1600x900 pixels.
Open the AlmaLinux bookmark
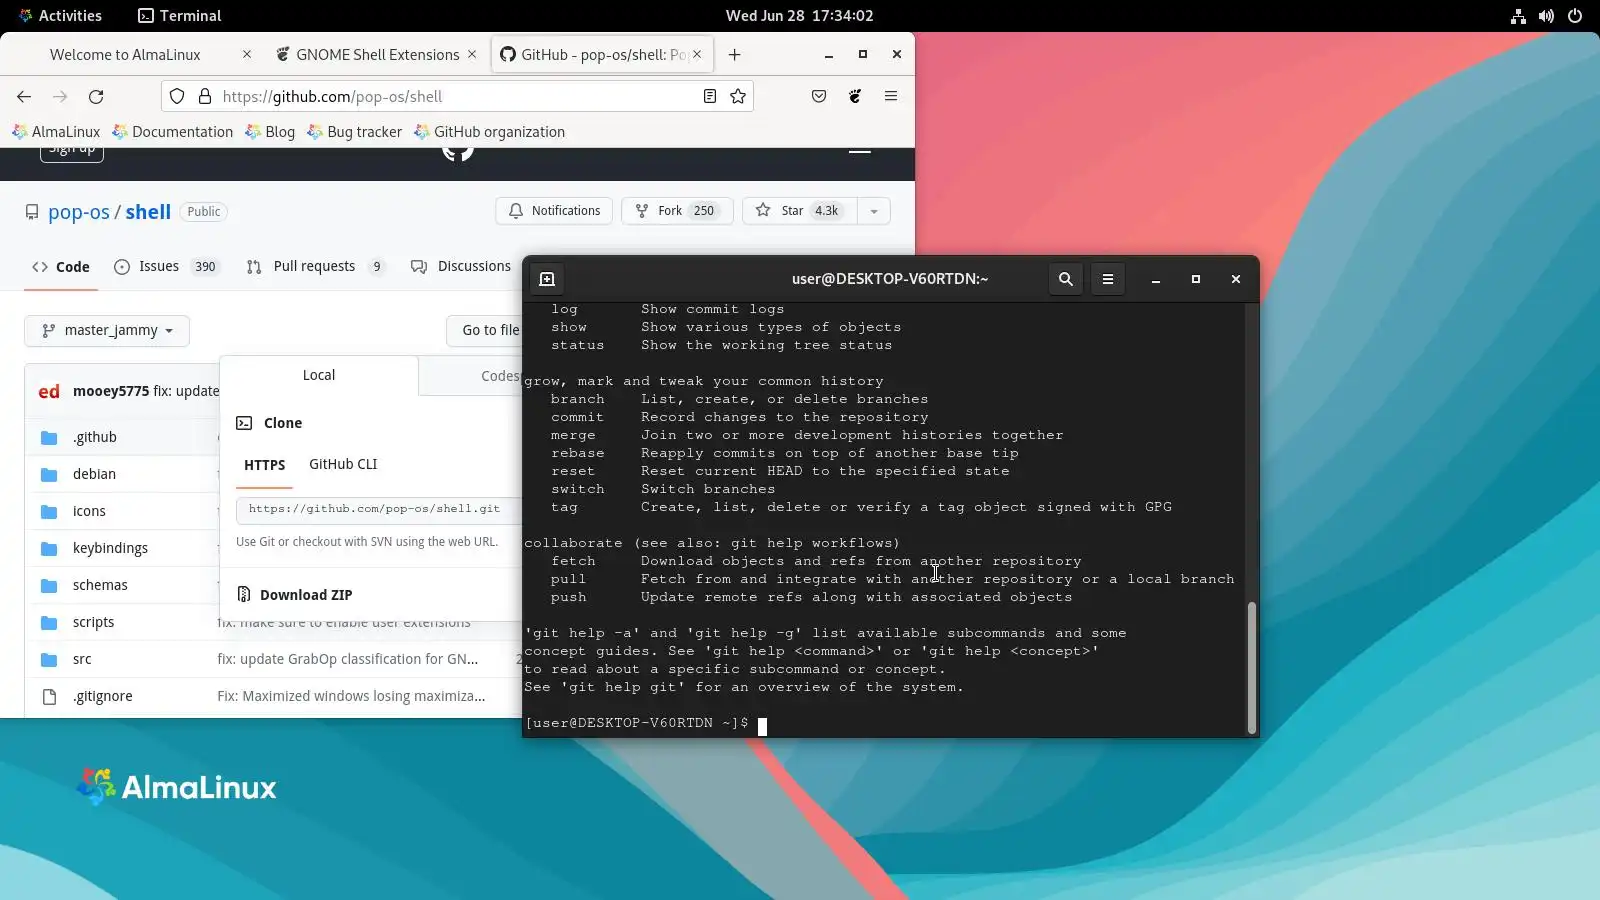[x=56, y=132]
